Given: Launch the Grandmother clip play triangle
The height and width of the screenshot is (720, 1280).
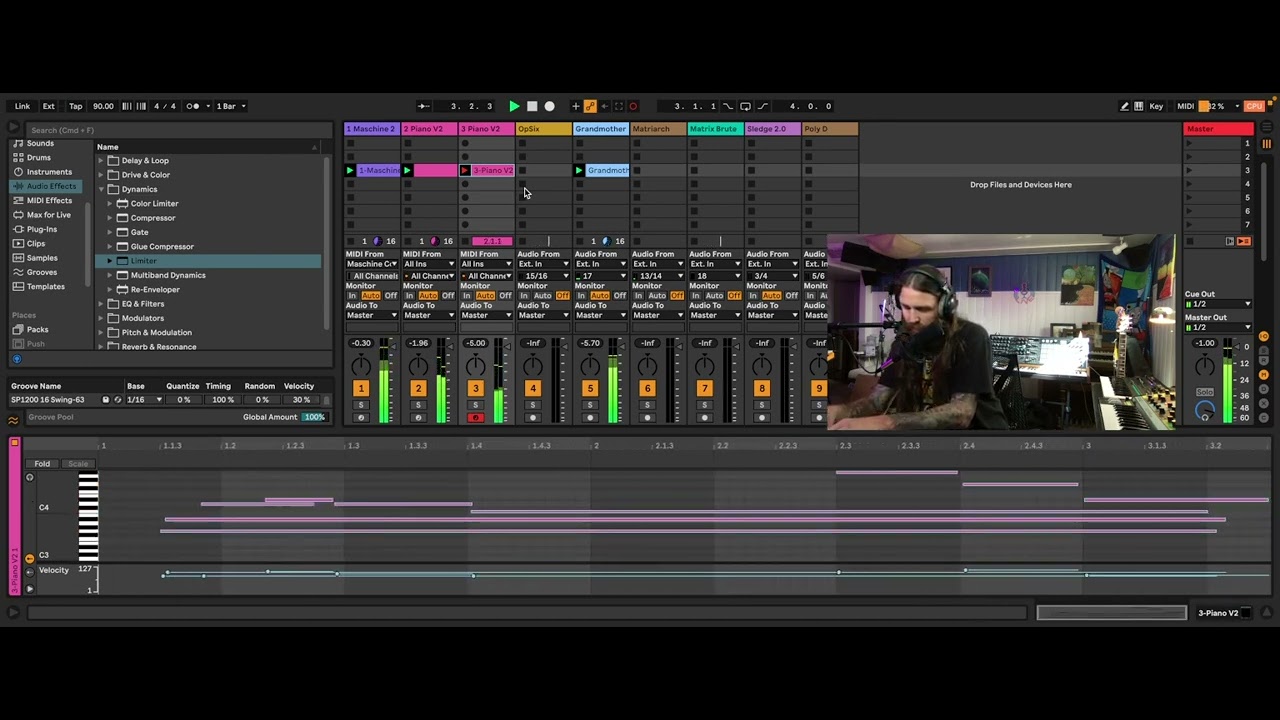Looking at the screenshot, I should pyautogui.click(x=579, y=171).
